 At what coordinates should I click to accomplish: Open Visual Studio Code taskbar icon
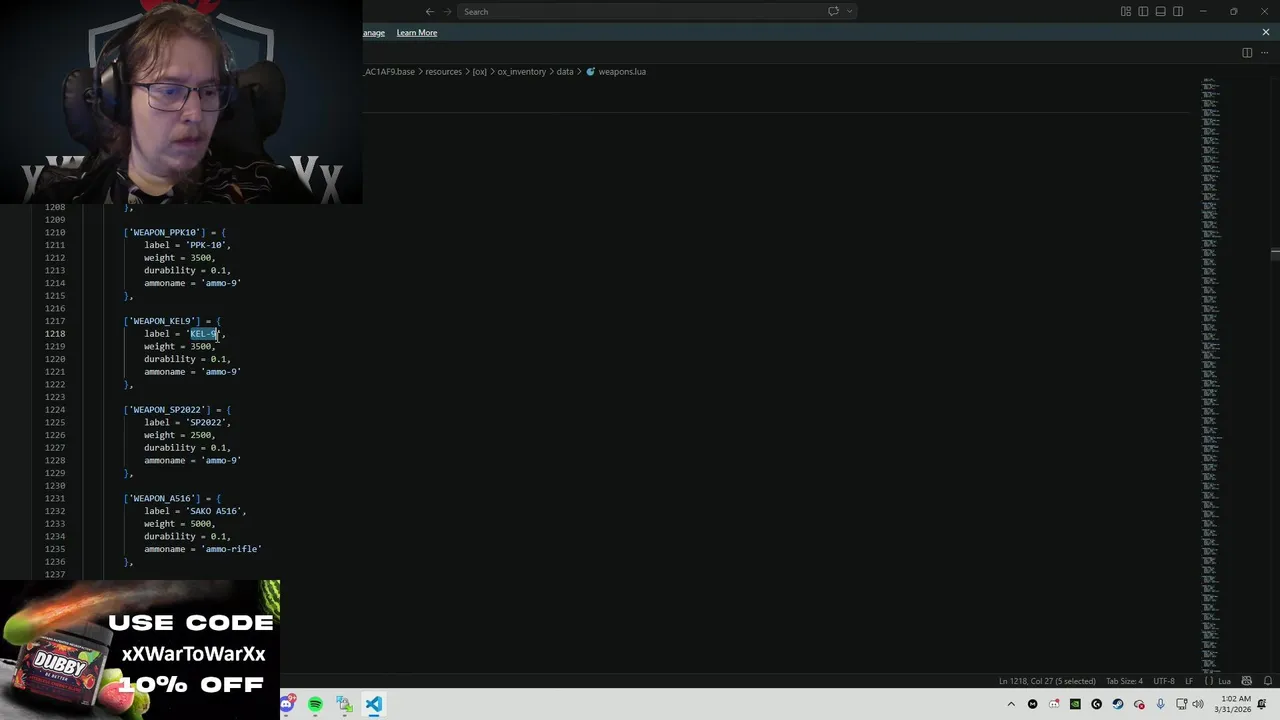tap(373, 705)
